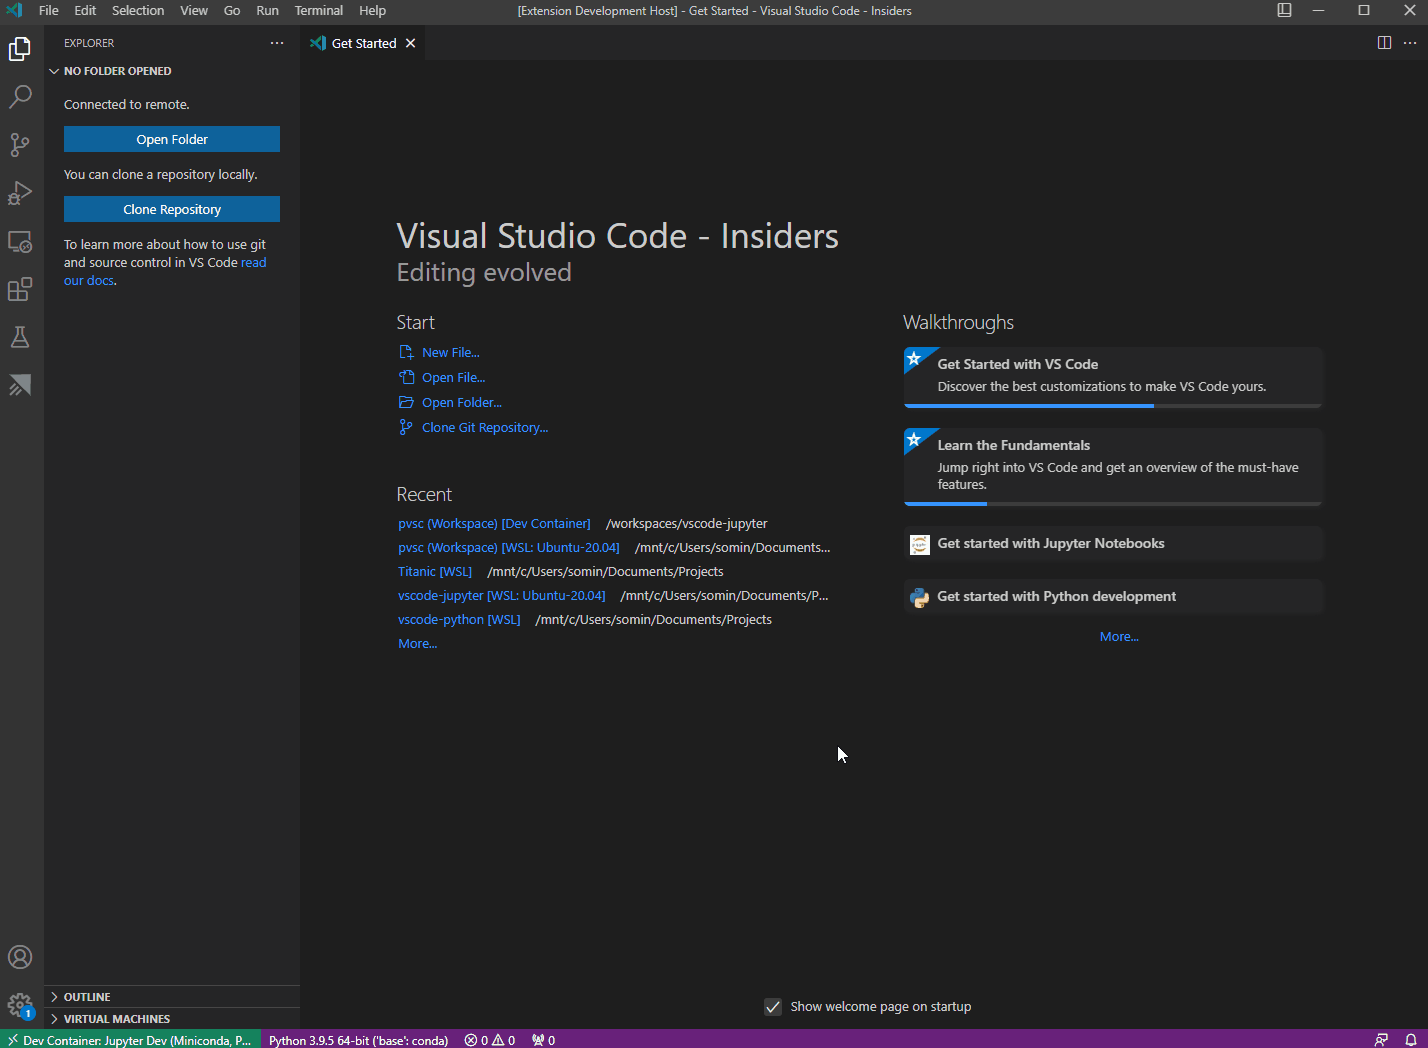
Task: Collapse the No Folder Opened section
Action: [54, 71]
